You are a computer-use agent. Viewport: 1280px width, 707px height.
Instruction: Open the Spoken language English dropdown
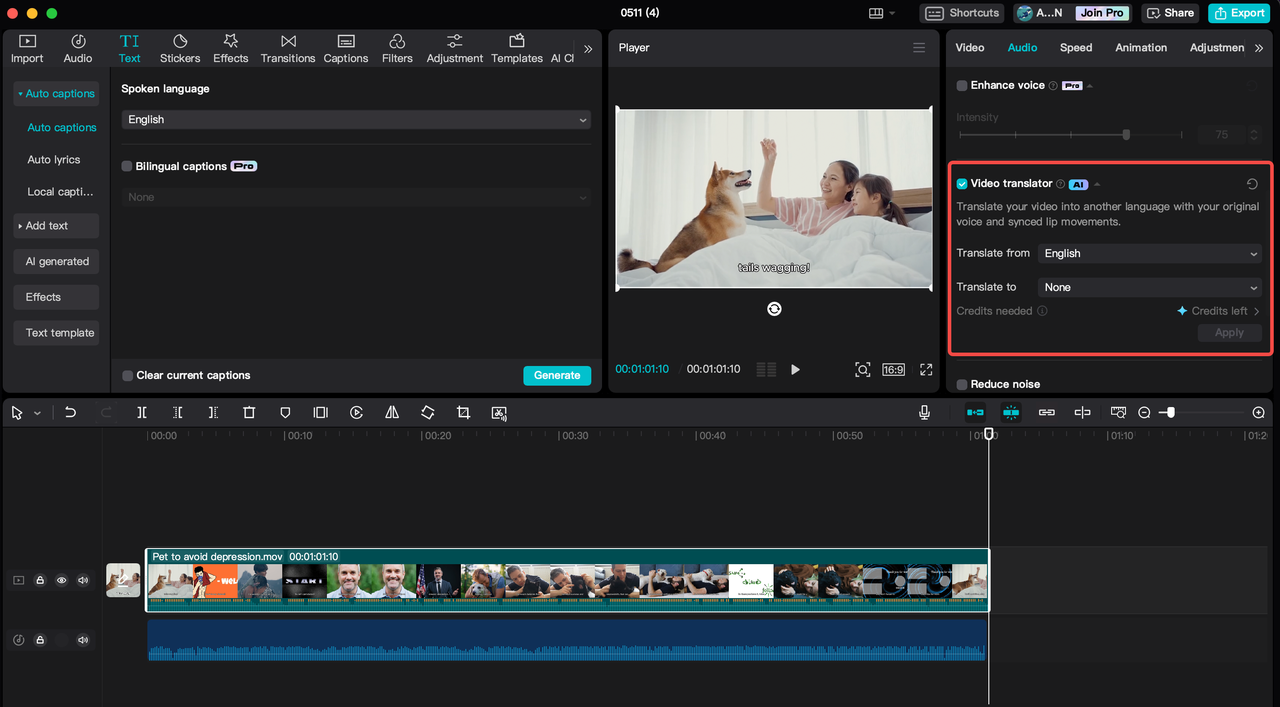(356, 119)
